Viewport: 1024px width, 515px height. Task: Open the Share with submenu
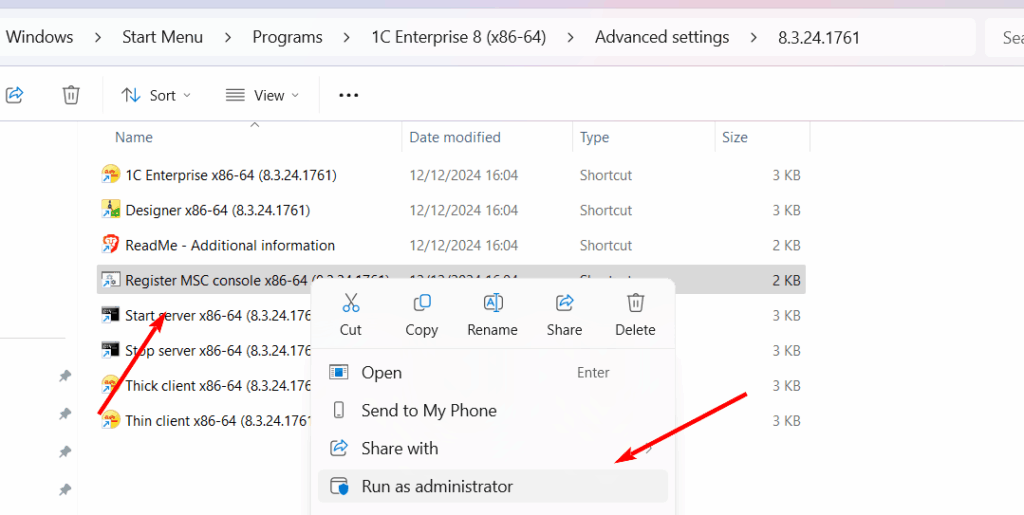click(492, 448)
